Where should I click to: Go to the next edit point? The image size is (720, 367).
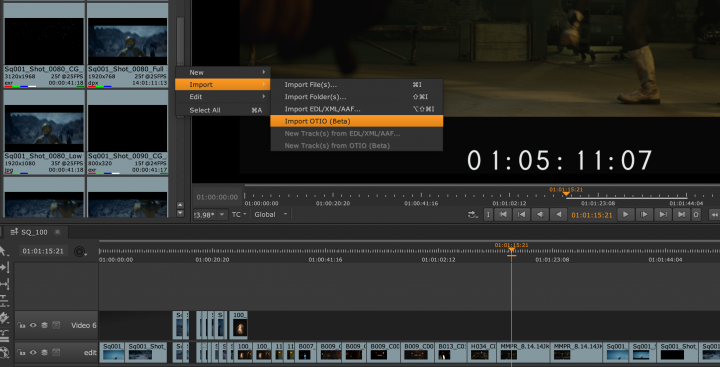(663, 214)
